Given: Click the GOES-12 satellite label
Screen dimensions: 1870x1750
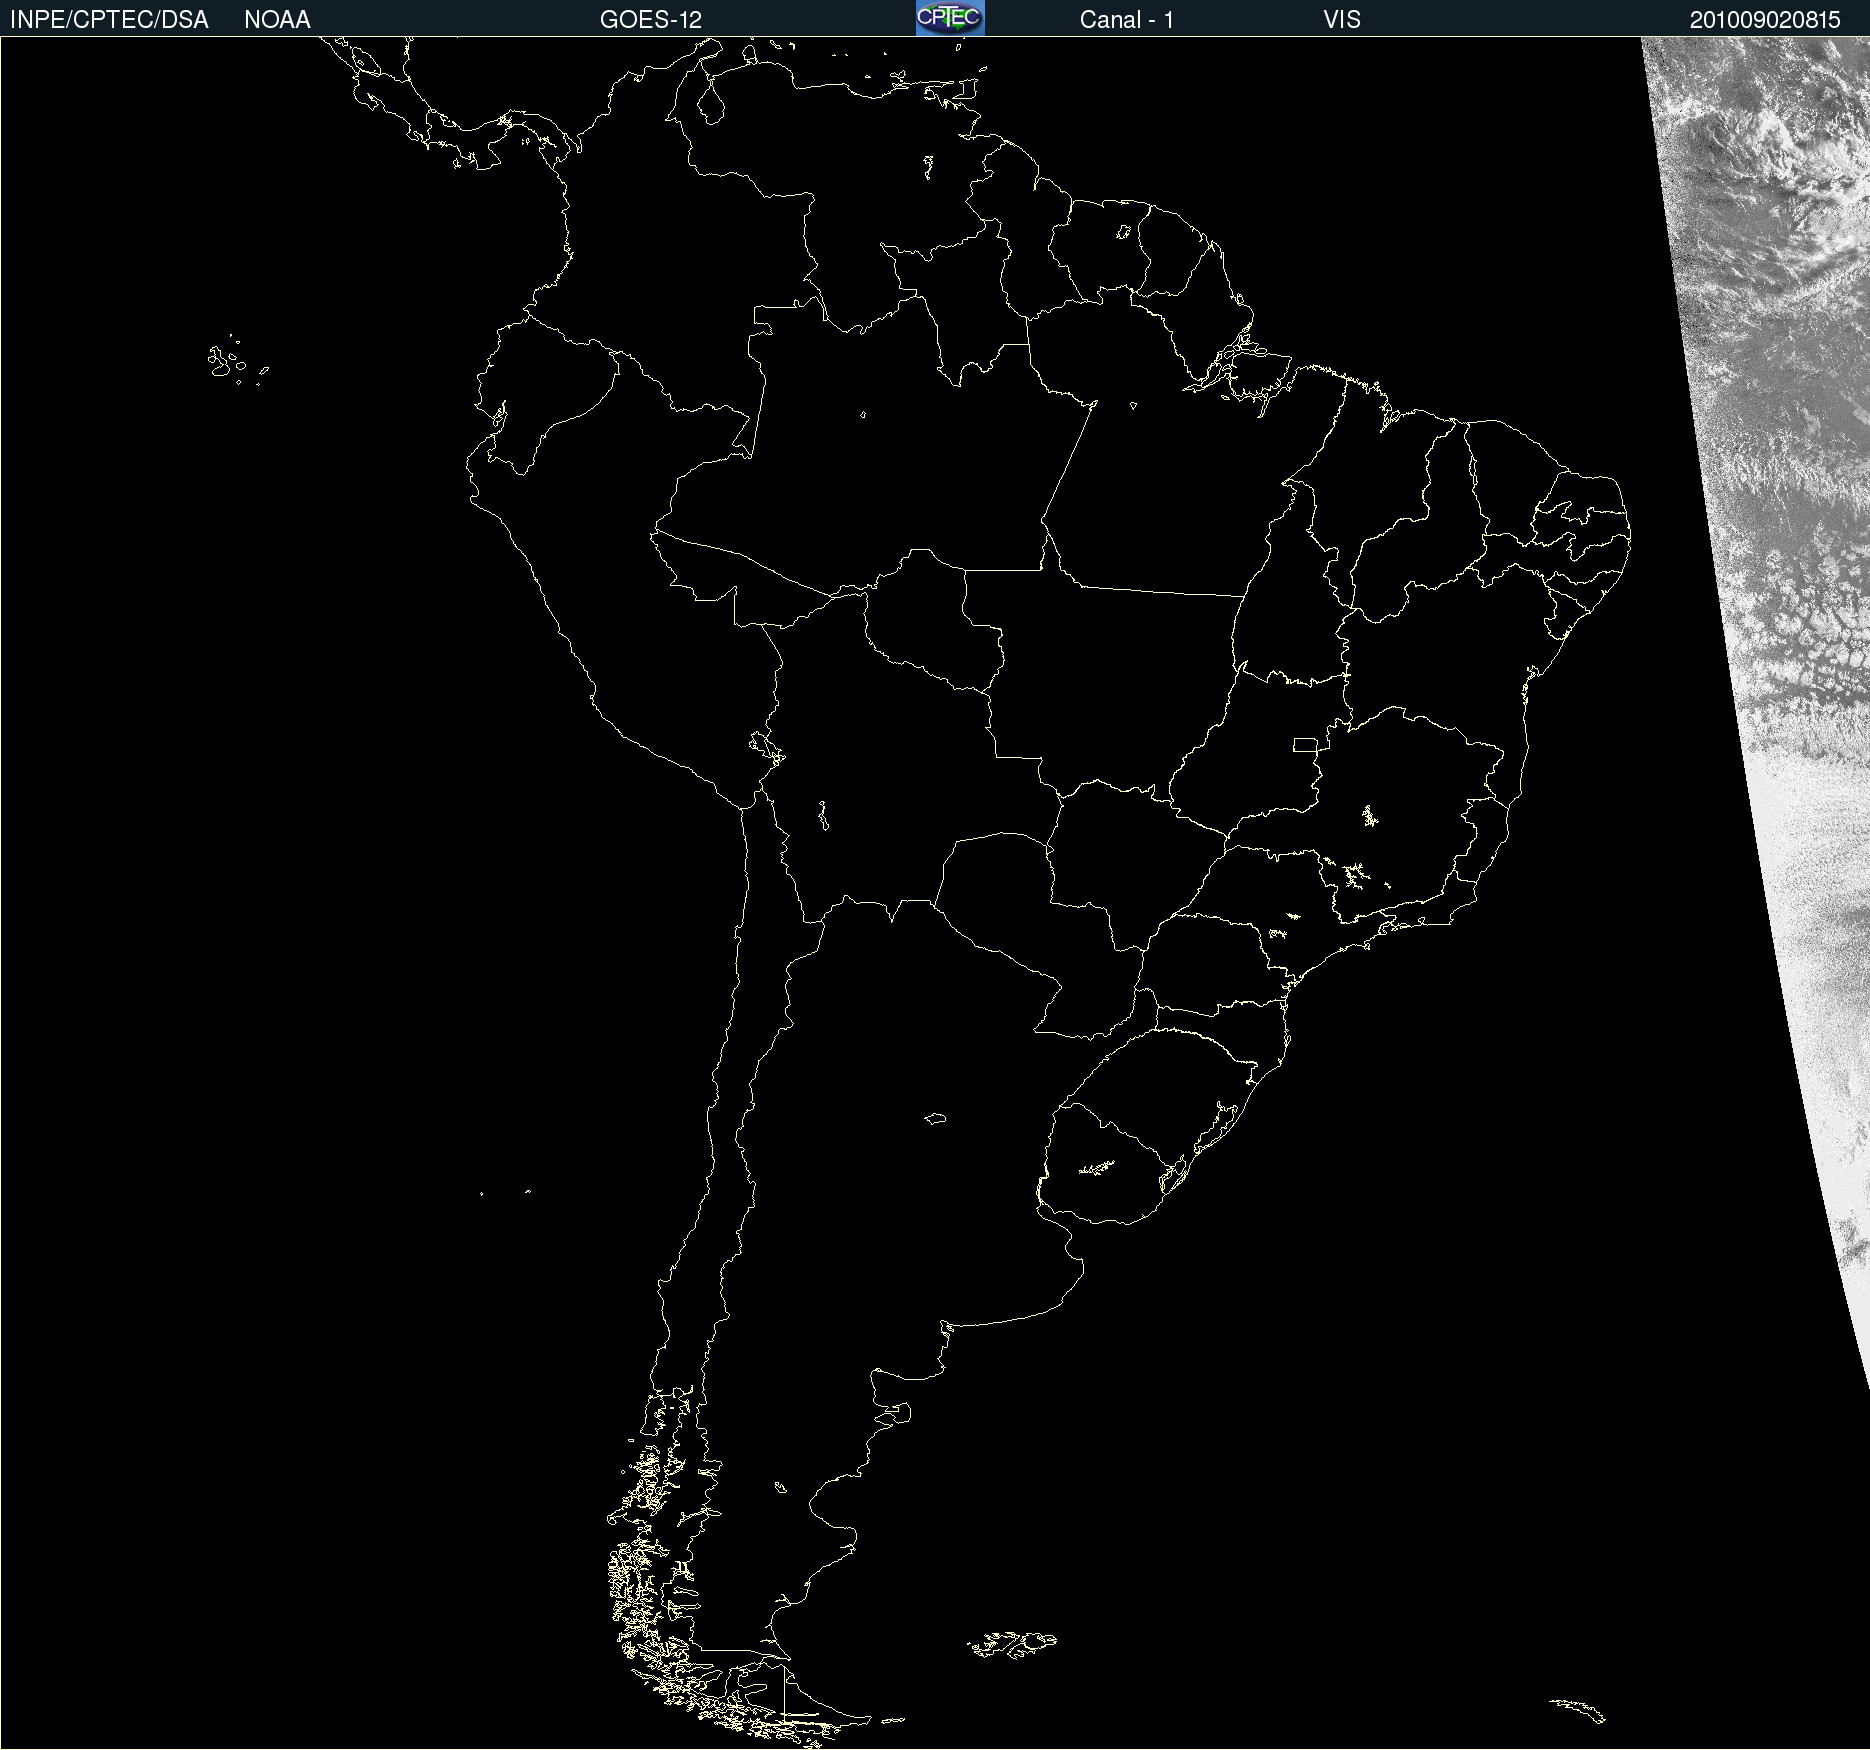Looking at the screenshot, I should (651, 20).
